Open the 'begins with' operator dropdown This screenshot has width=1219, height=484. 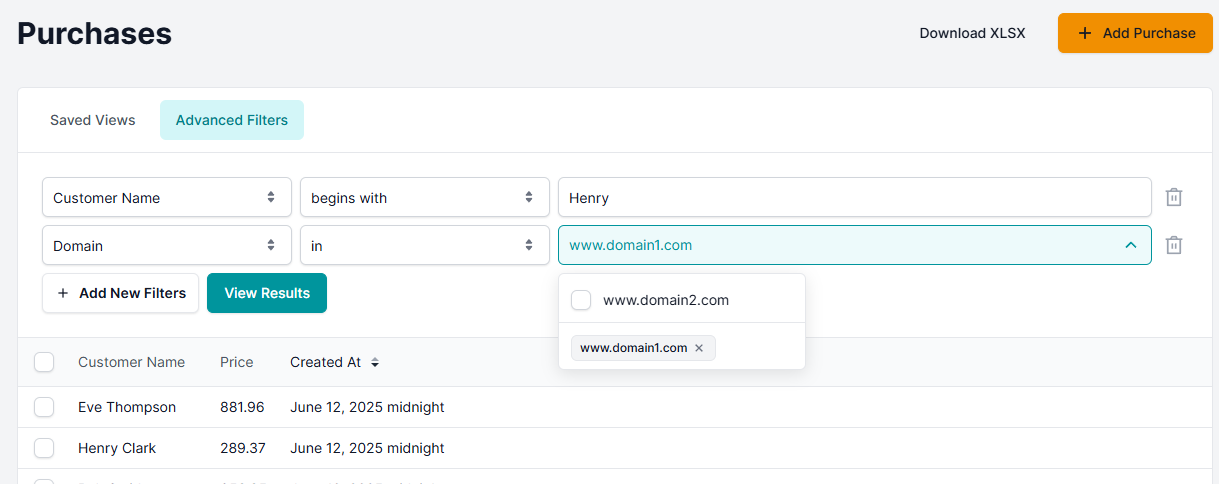425,197
